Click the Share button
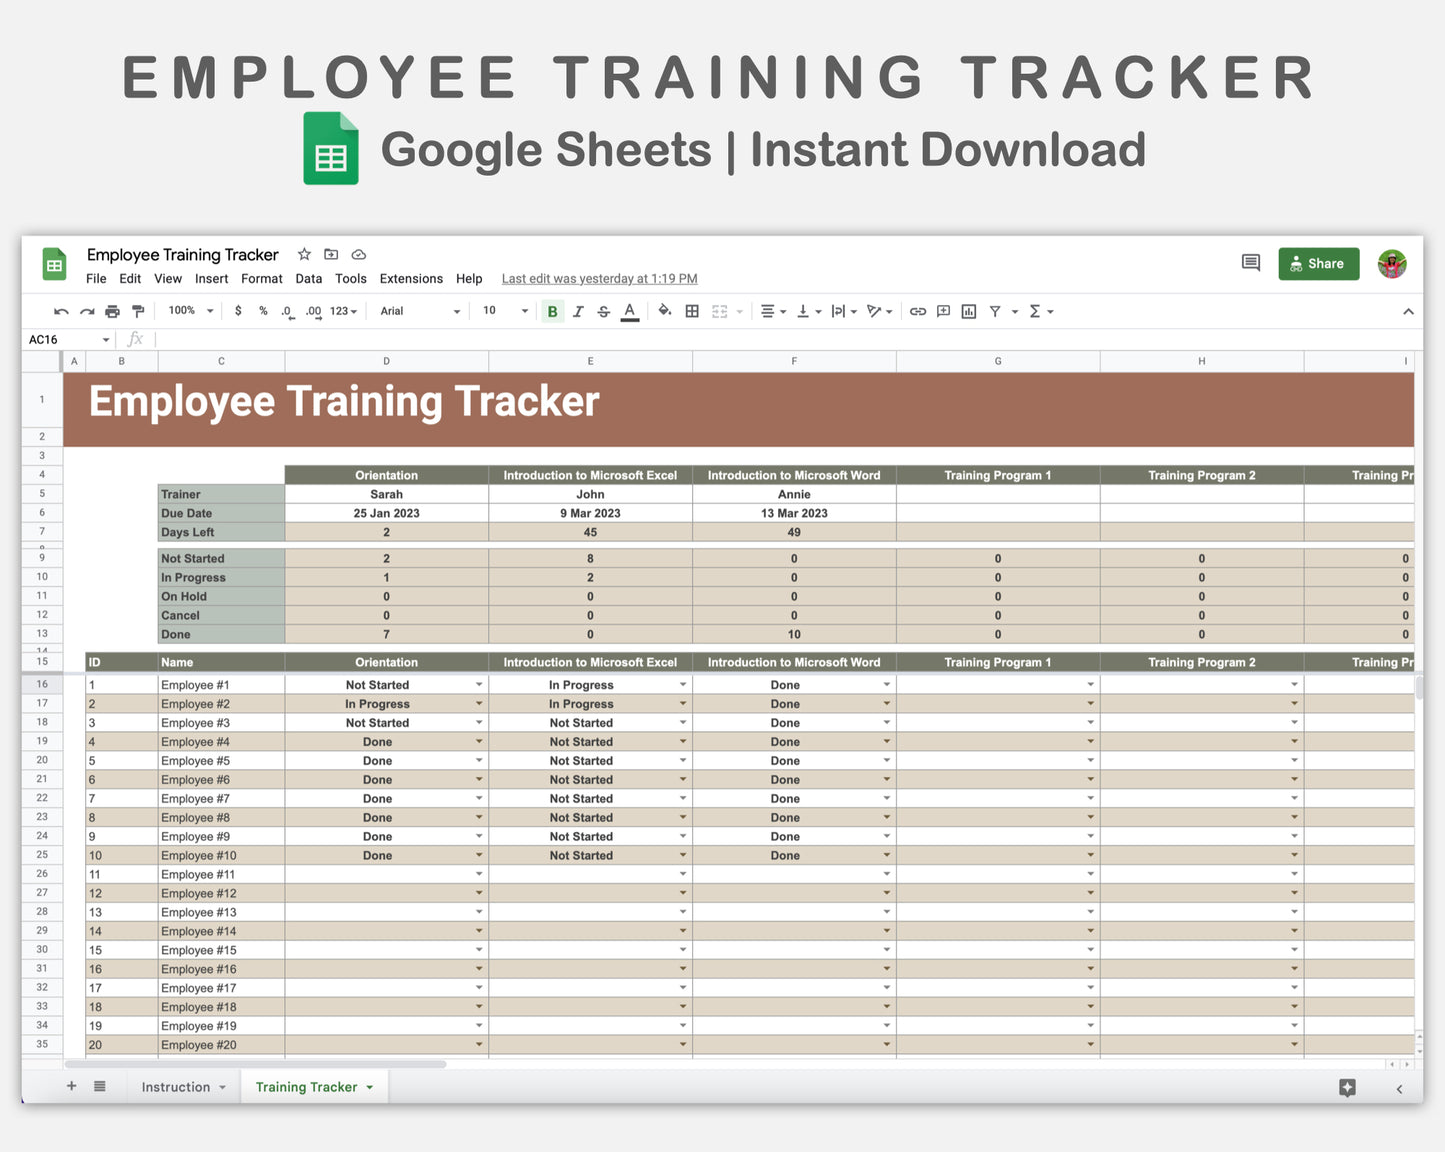The image size is (1445, 1152). coord(1318,263)
